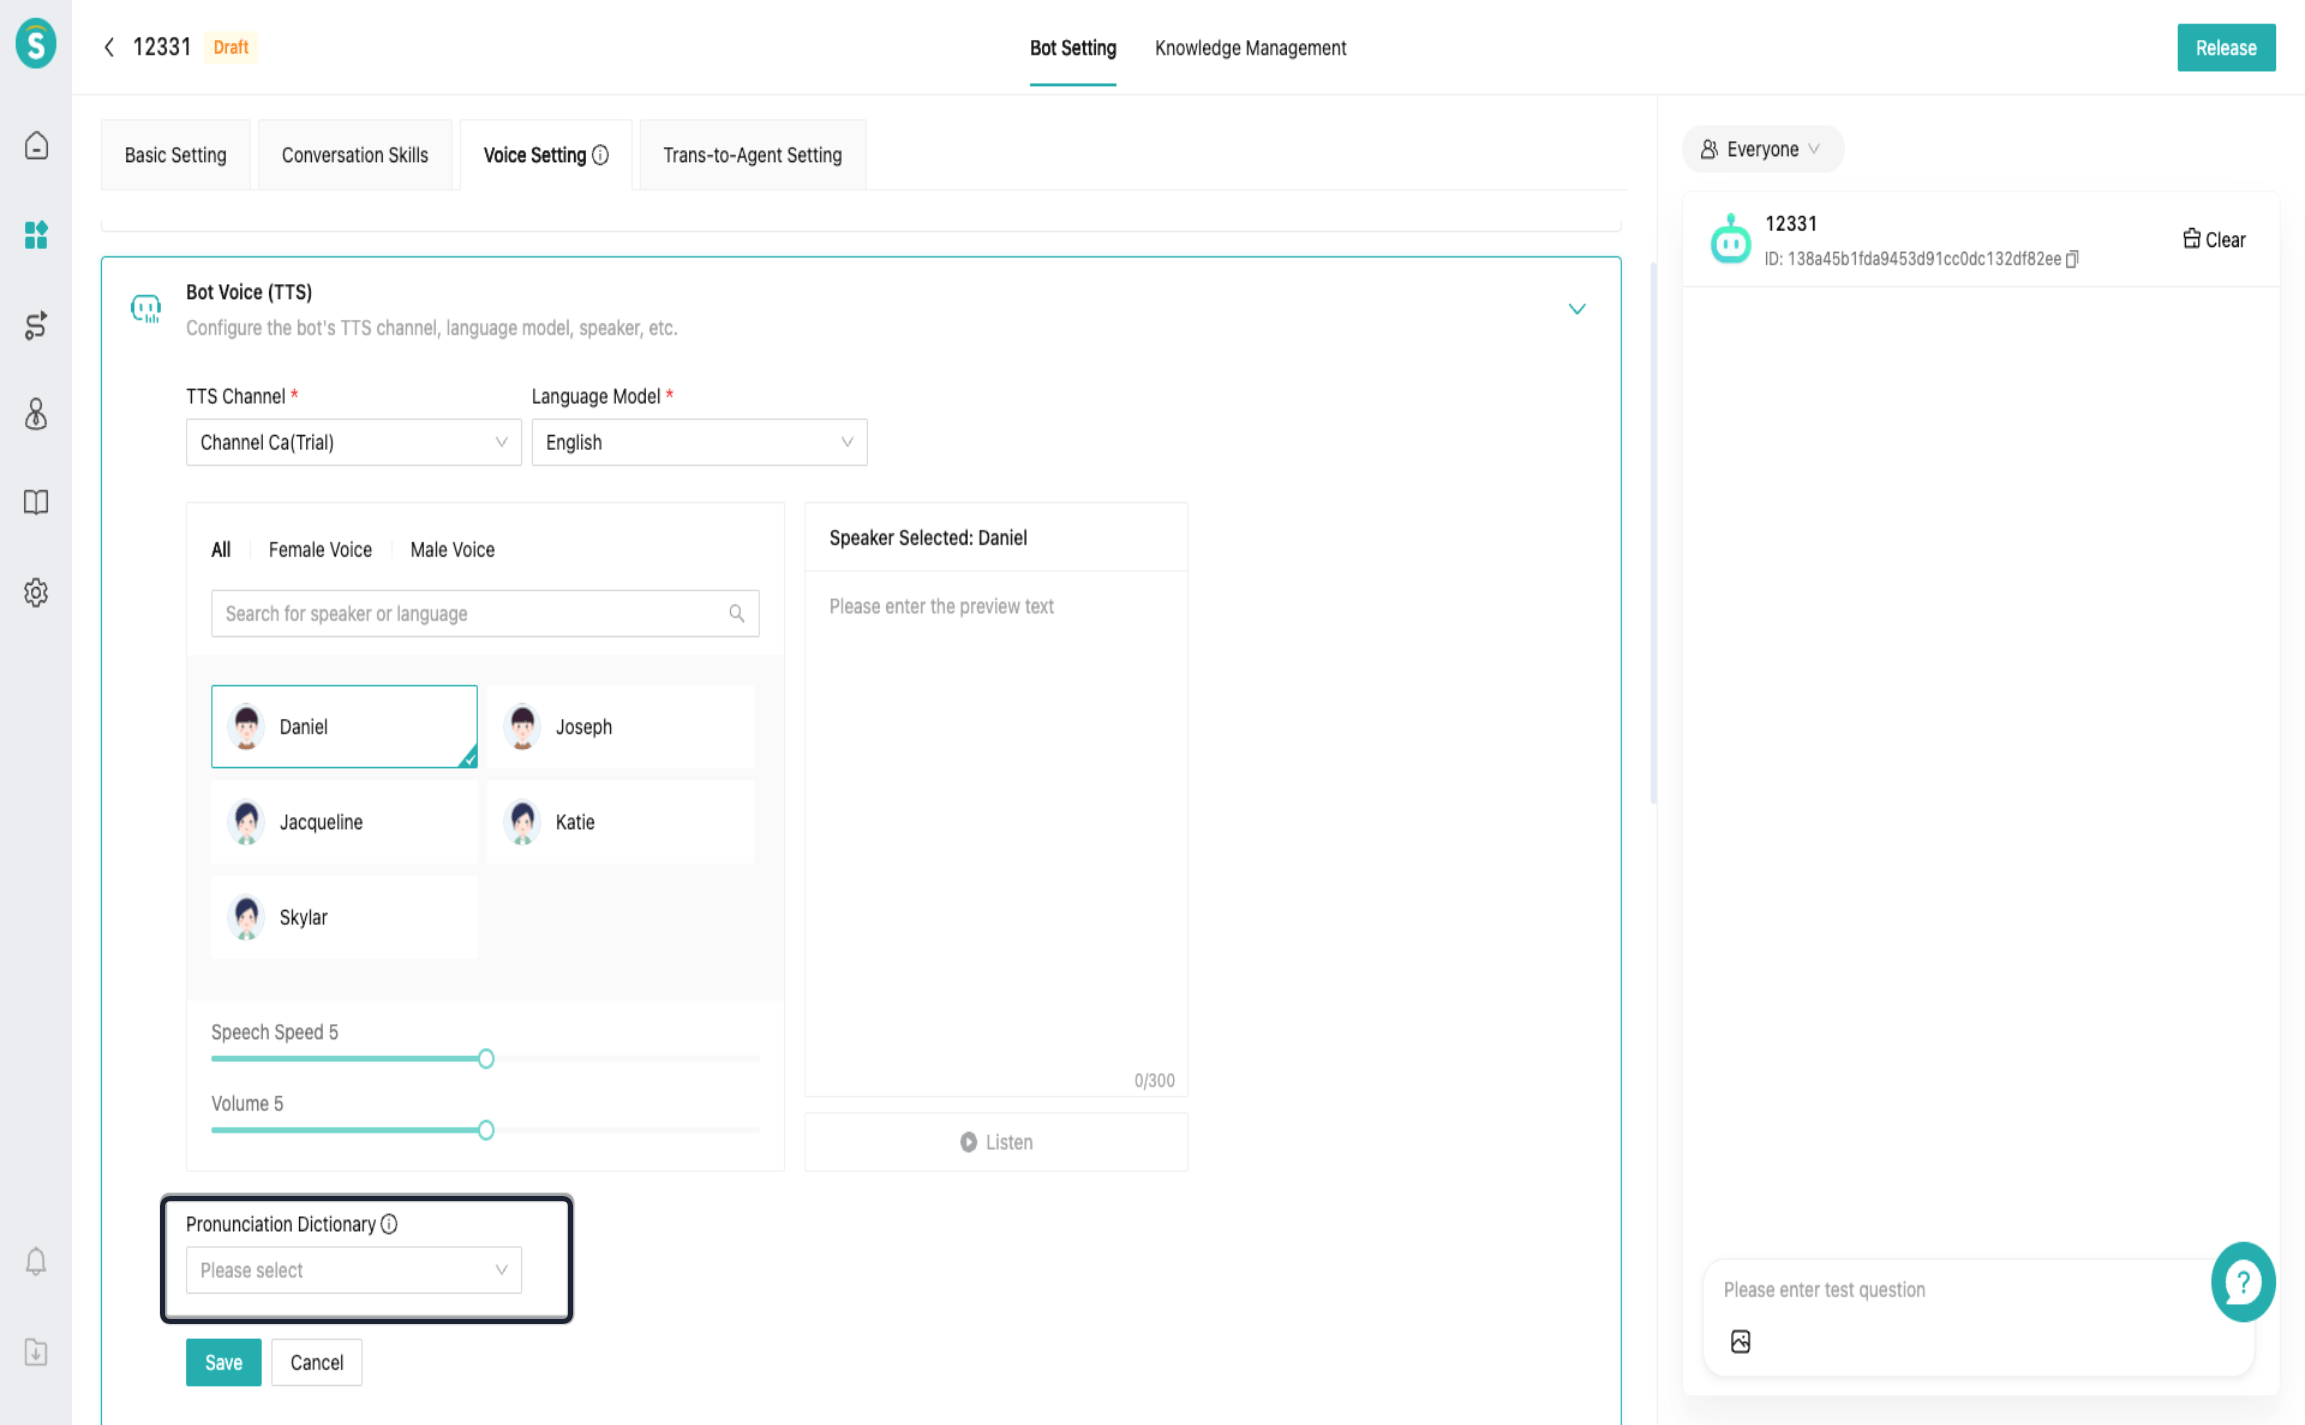Choose Skylar as the speaker
Screen dimensions: 2305x1425
344,917
